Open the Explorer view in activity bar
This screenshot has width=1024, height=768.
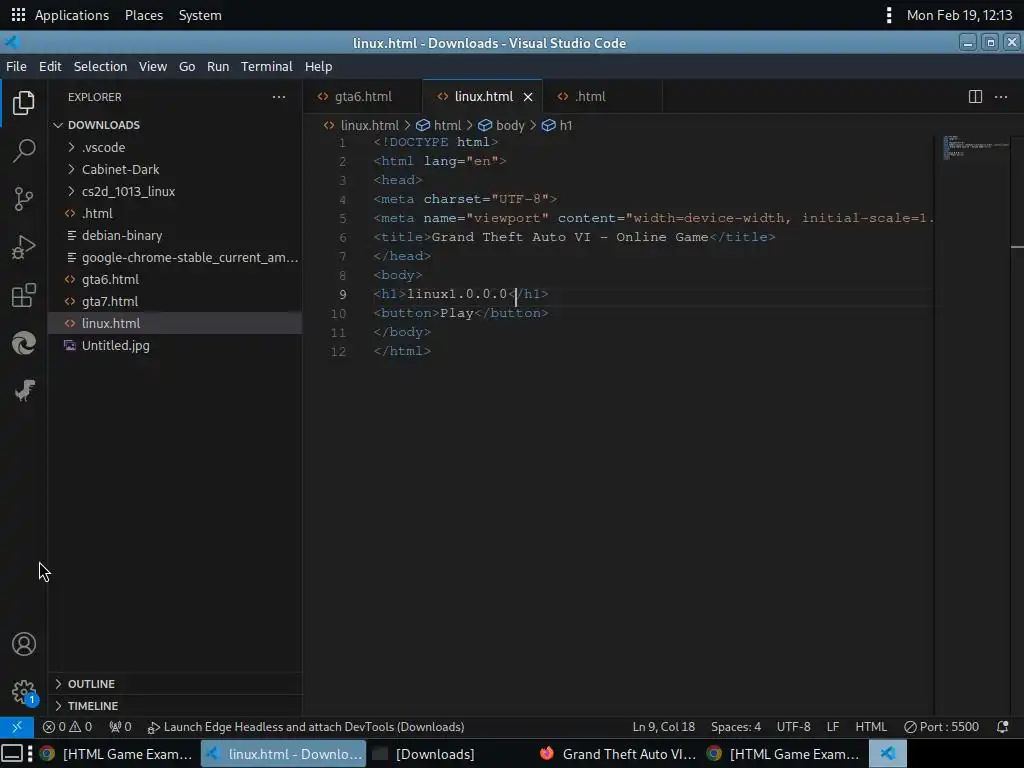(24, 103)
